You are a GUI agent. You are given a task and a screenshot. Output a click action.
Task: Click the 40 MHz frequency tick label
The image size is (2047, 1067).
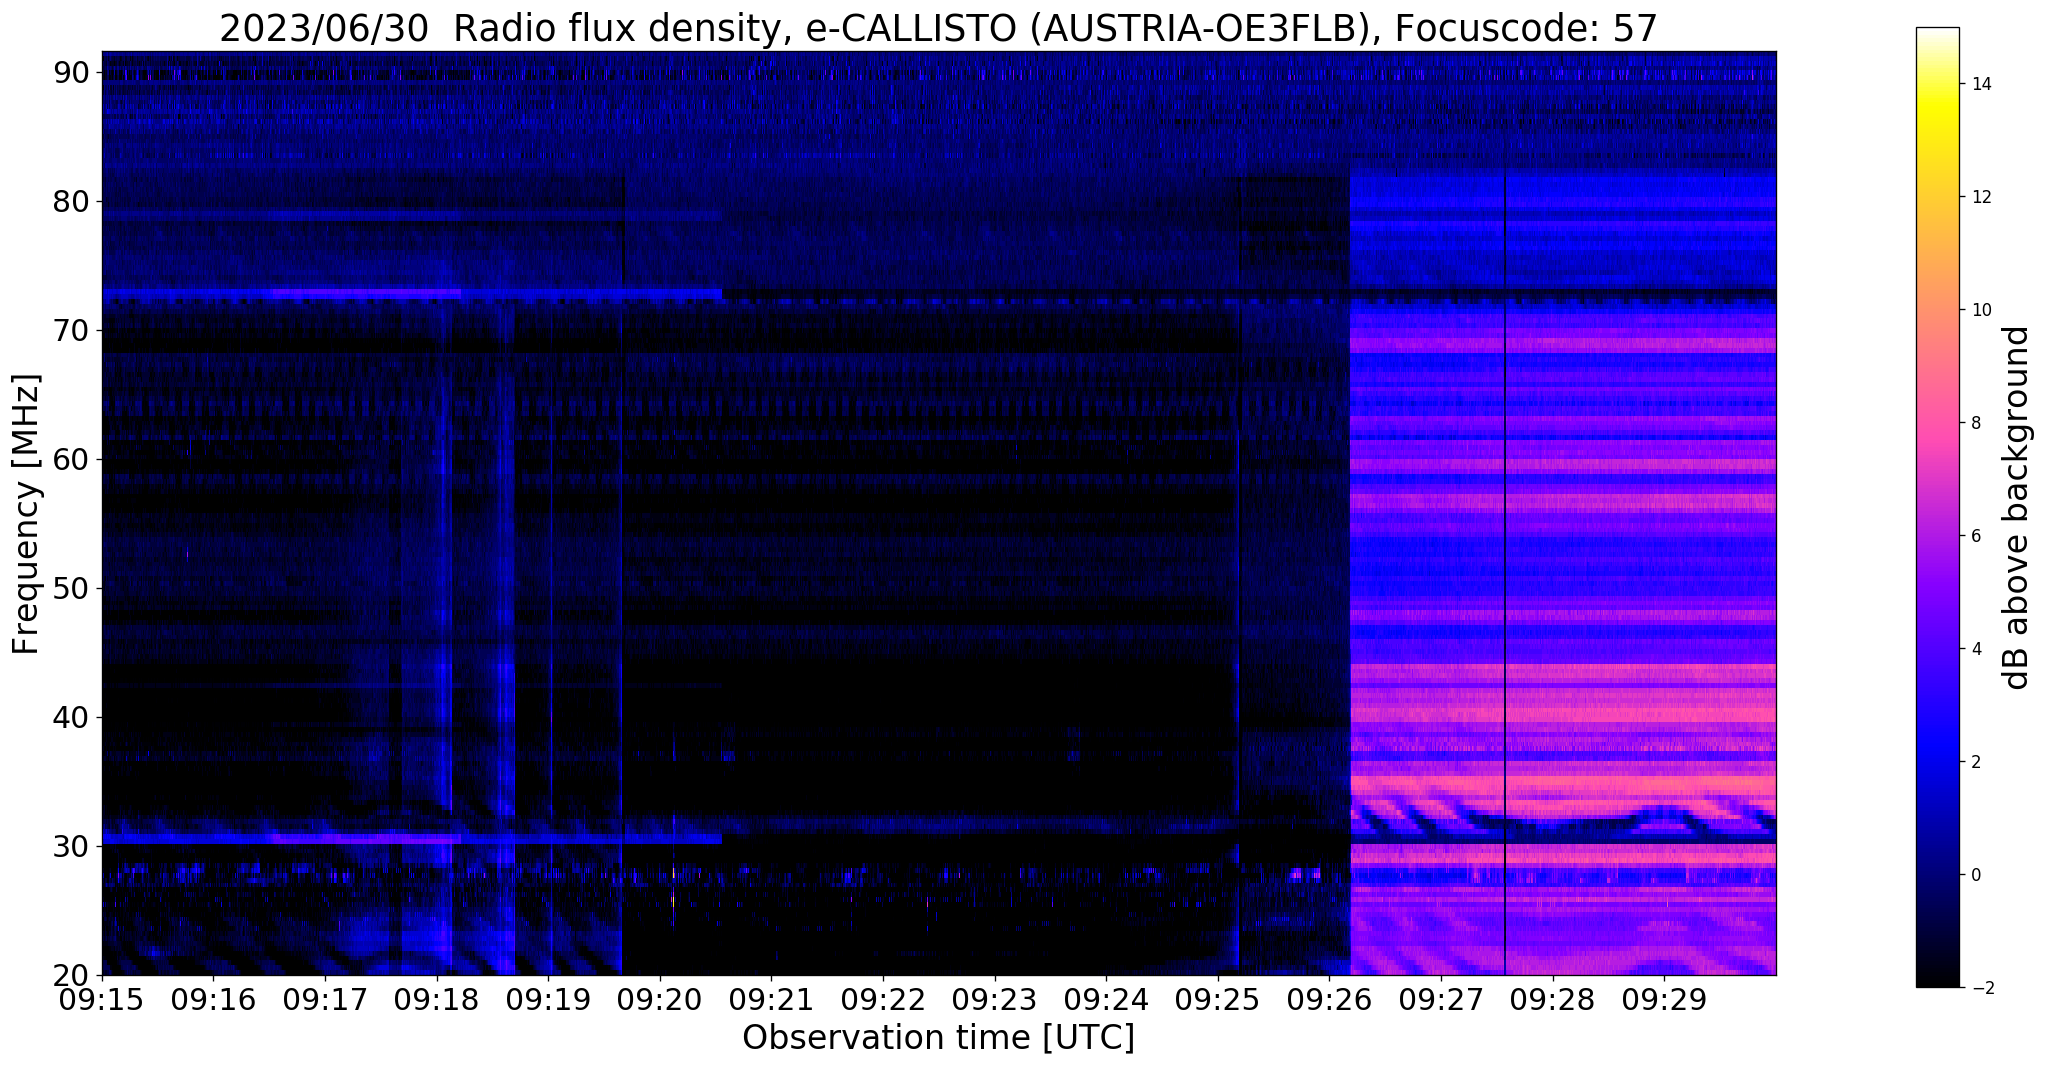(x=73, y=717)
